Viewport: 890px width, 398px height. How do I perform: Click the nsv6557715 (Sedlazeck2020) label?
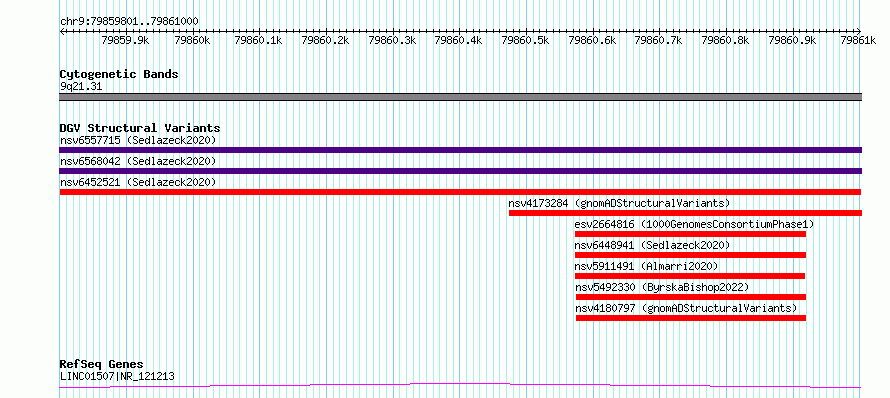pyautogui.click(x=138, y=140)
